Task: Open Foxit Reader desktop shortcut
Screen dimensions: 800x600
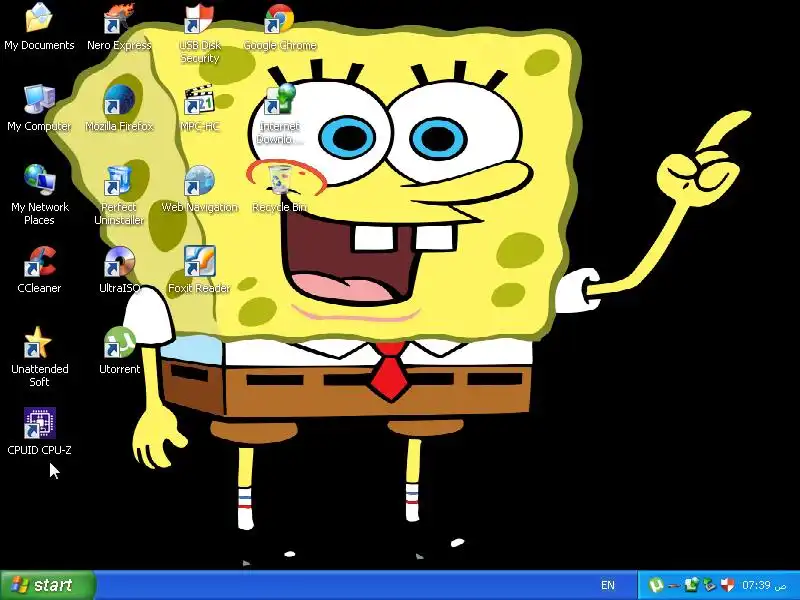Action: [x=199, y=269]
